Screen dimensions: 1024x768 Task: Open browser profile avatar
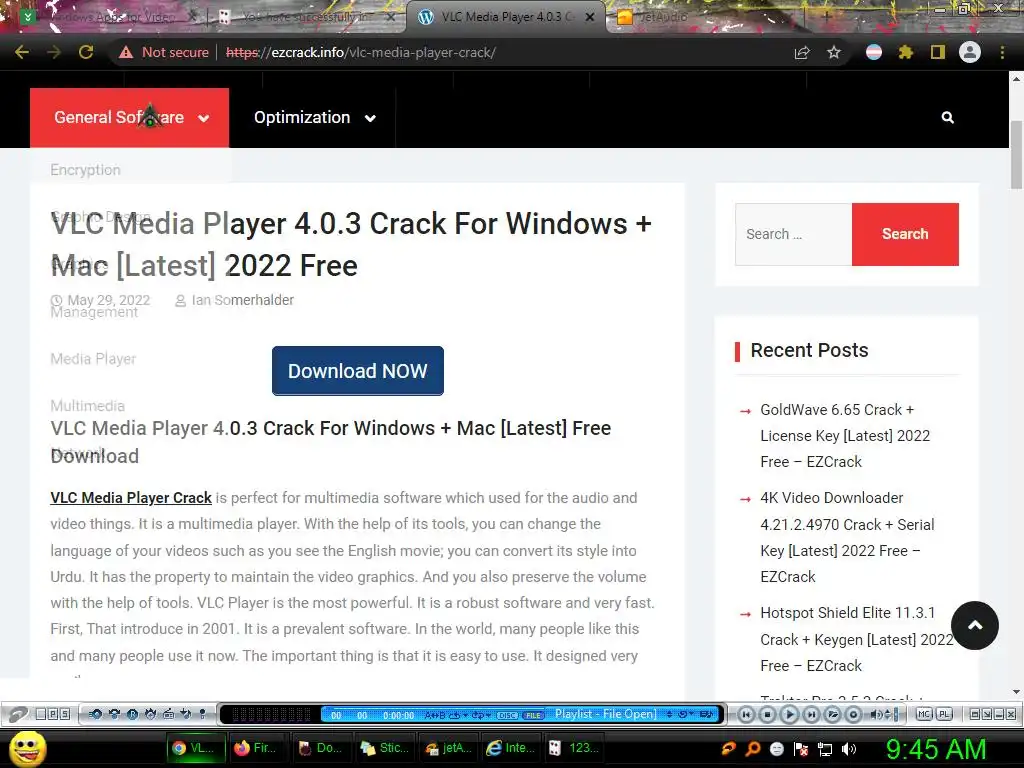[x=970, y=52]
